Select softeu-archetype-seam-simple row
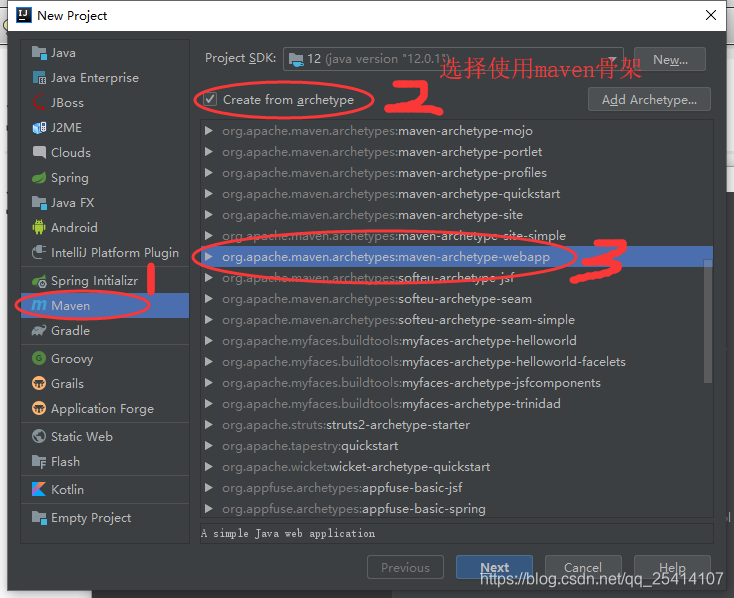The height and width of the screenshot is (598, 734). [x=456, y=320]
